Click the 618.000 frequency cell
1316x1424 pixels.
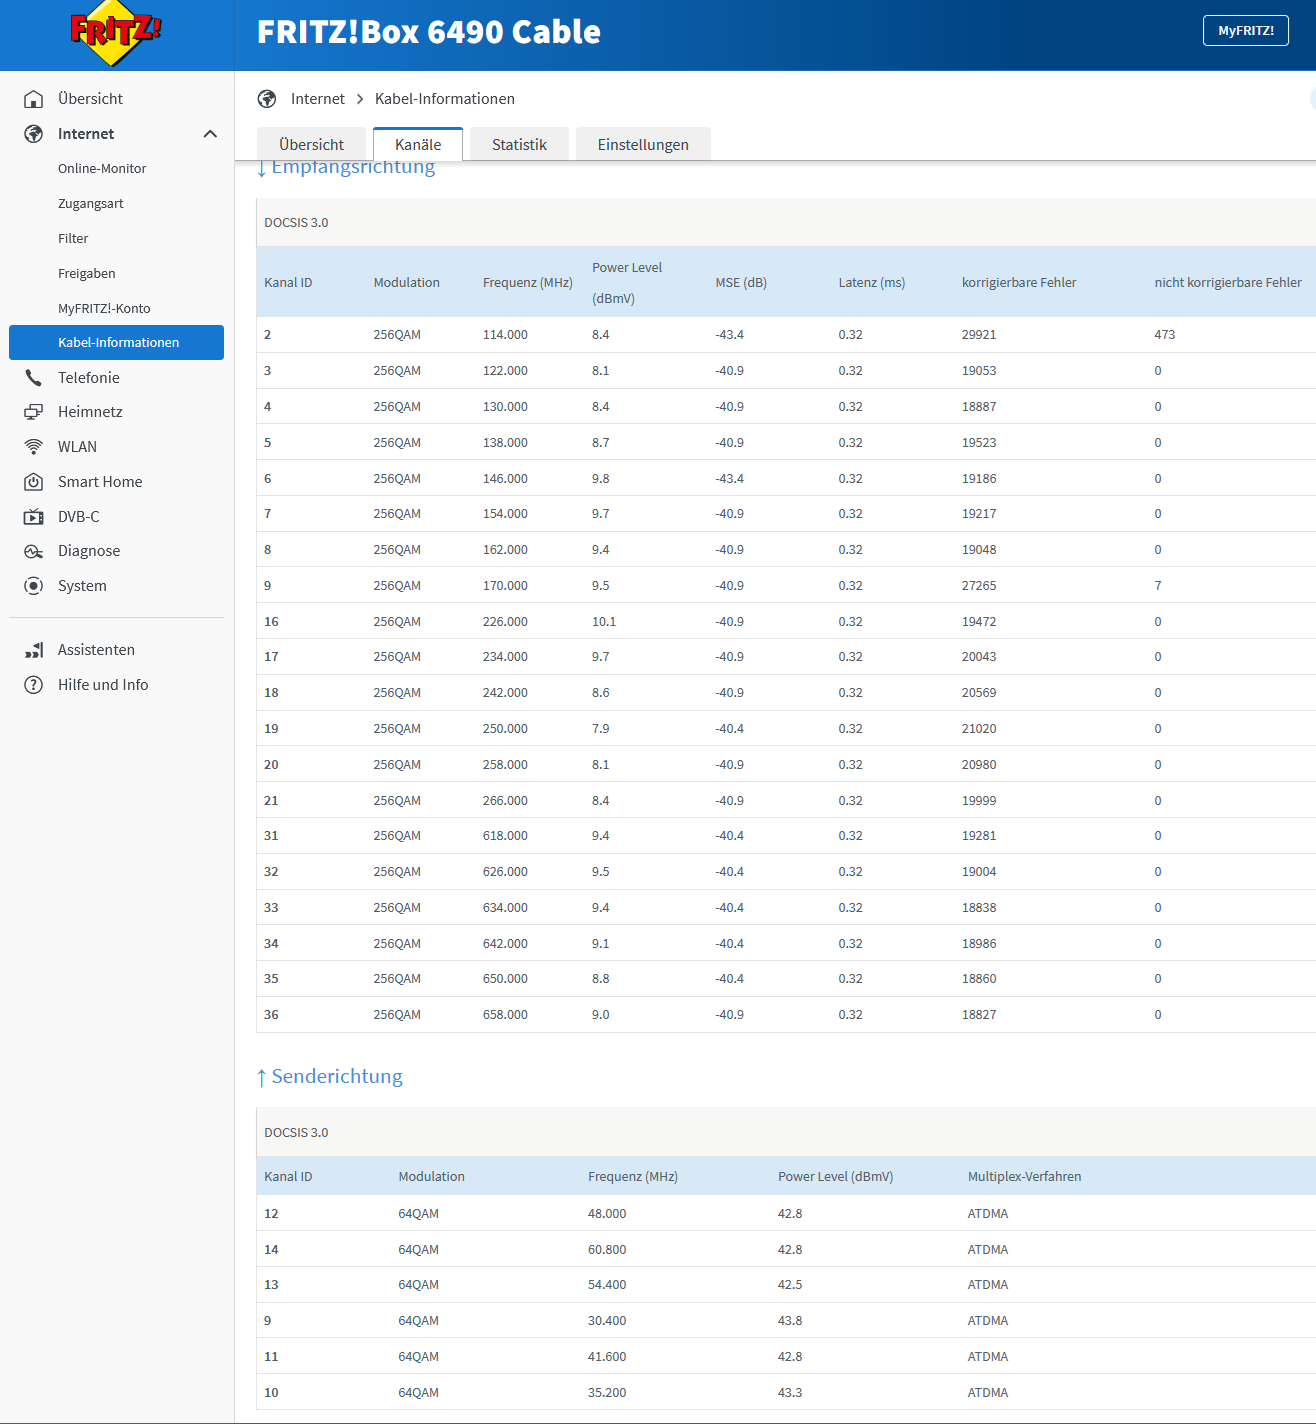point(505,836)
